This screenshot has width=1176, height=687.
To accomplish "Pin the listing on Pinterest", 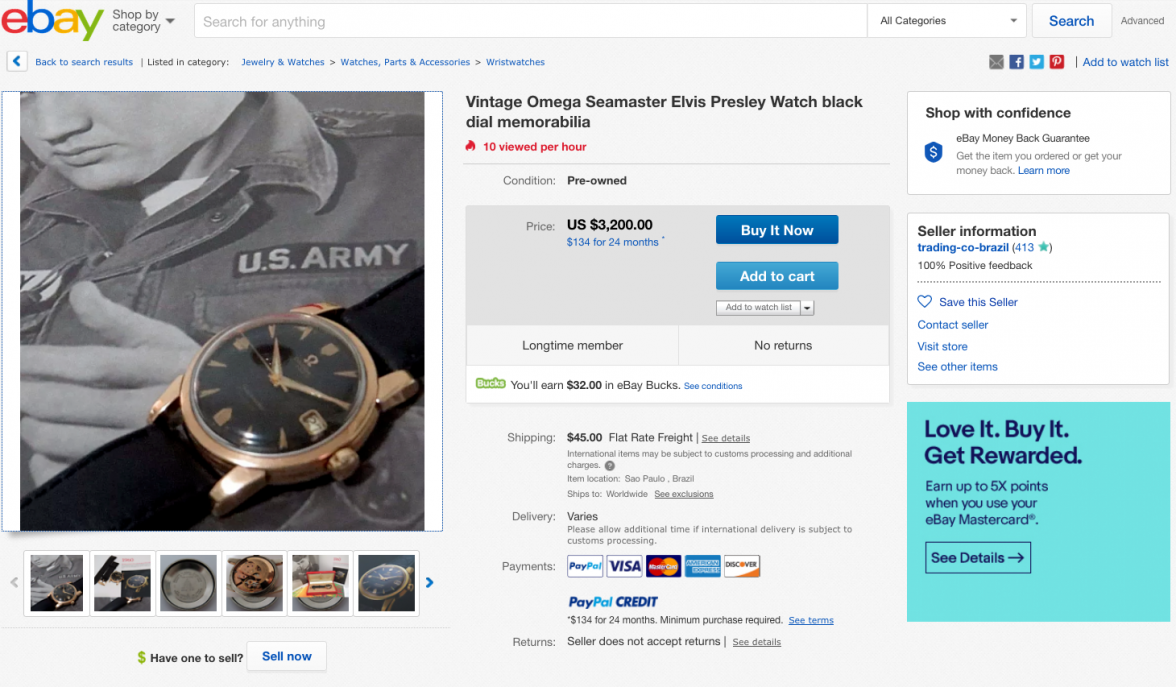I will click(x=1056, y=62).
